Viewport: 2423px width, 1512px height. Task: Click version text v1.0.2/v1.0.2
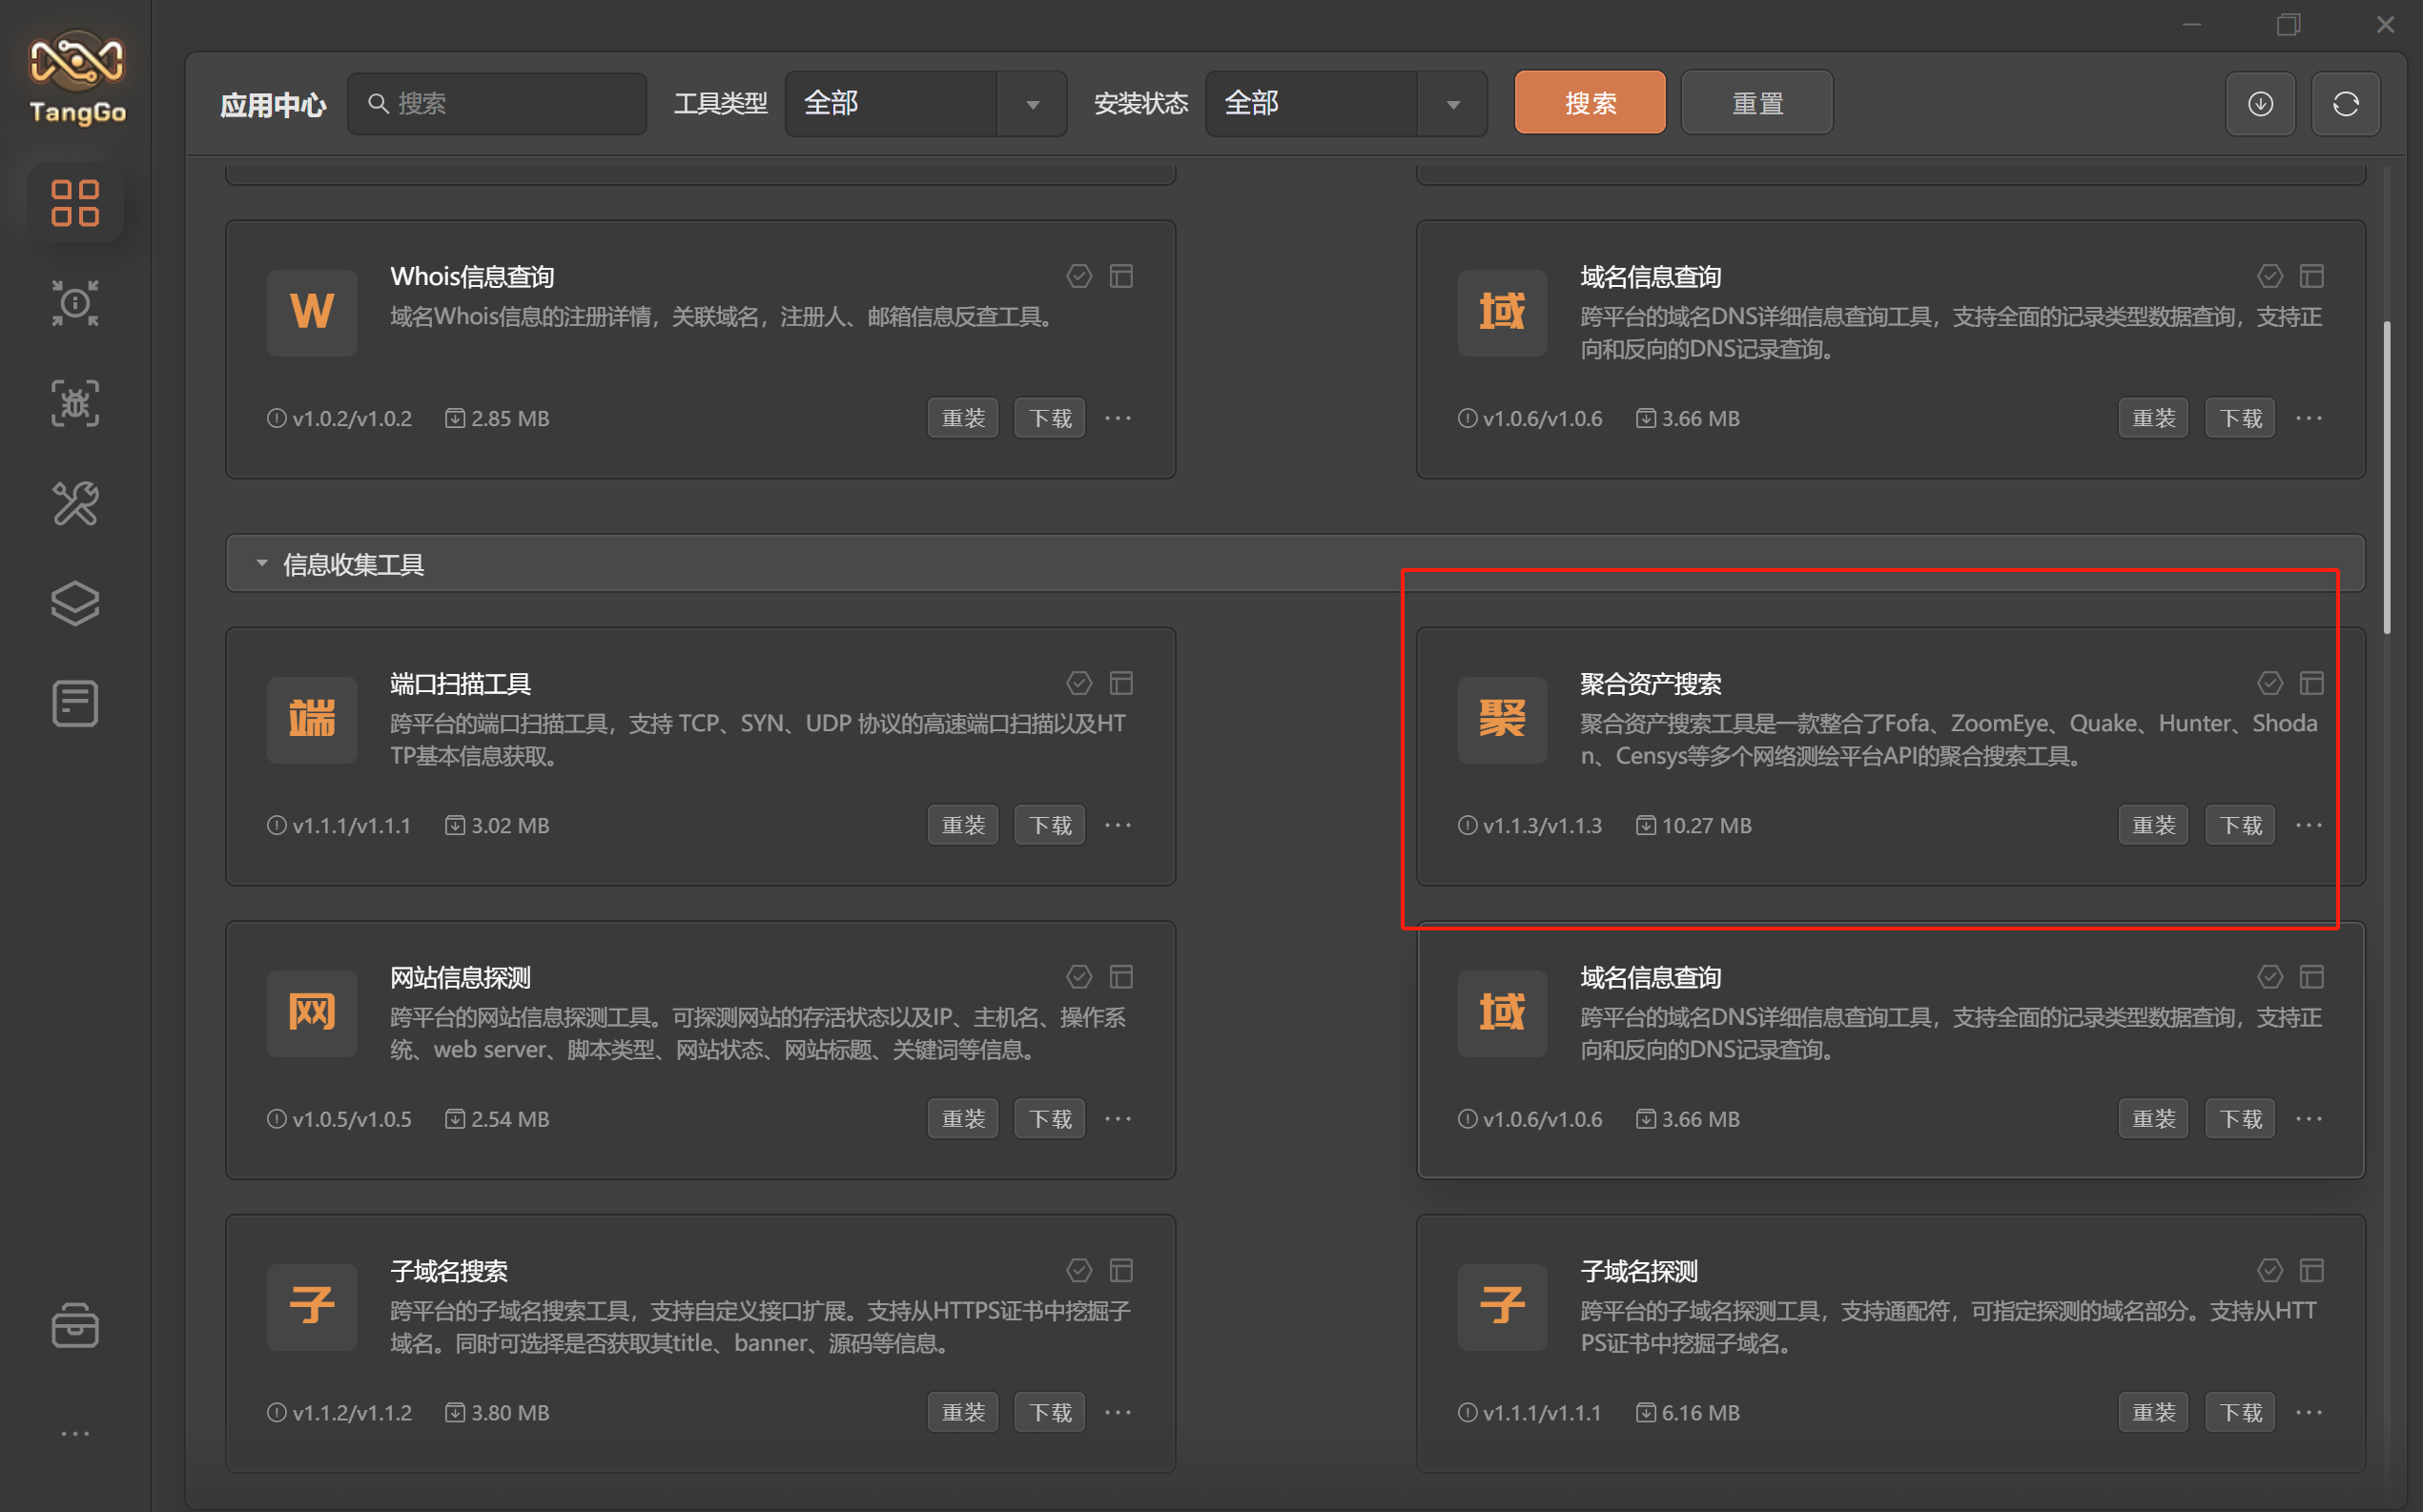tap(351, 418)
